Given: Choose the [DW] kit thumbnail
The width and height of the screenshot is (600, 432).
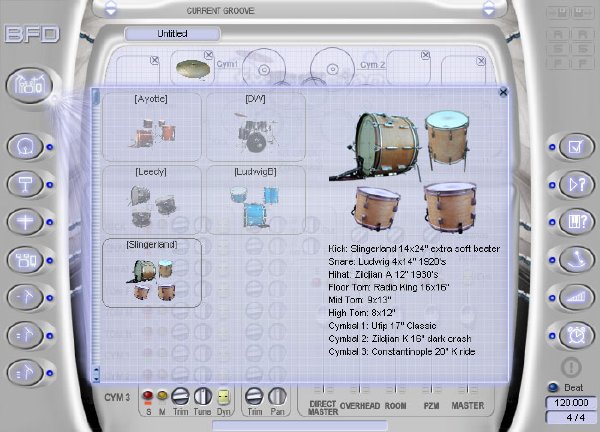Looking at the screenshot, I should pos(256,127).
